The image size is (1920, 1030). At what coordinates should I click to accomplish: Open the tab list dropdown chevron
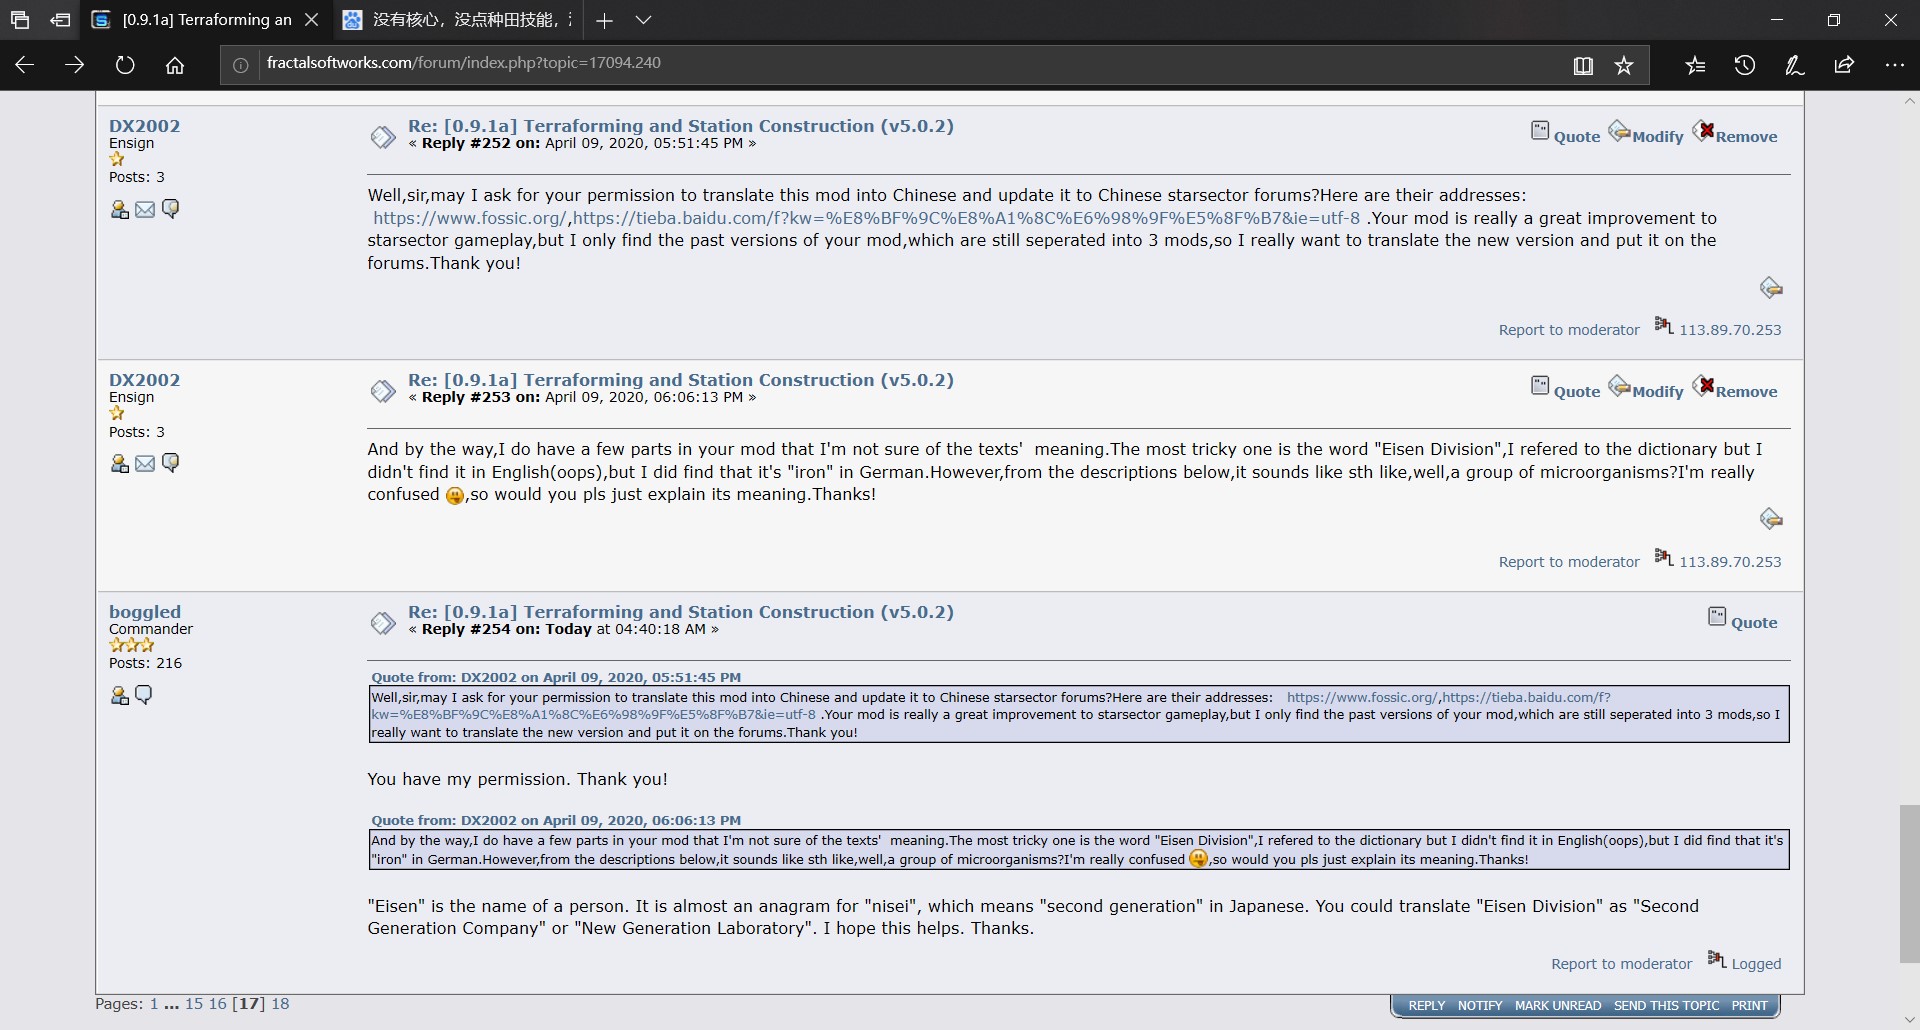point(644,20)
